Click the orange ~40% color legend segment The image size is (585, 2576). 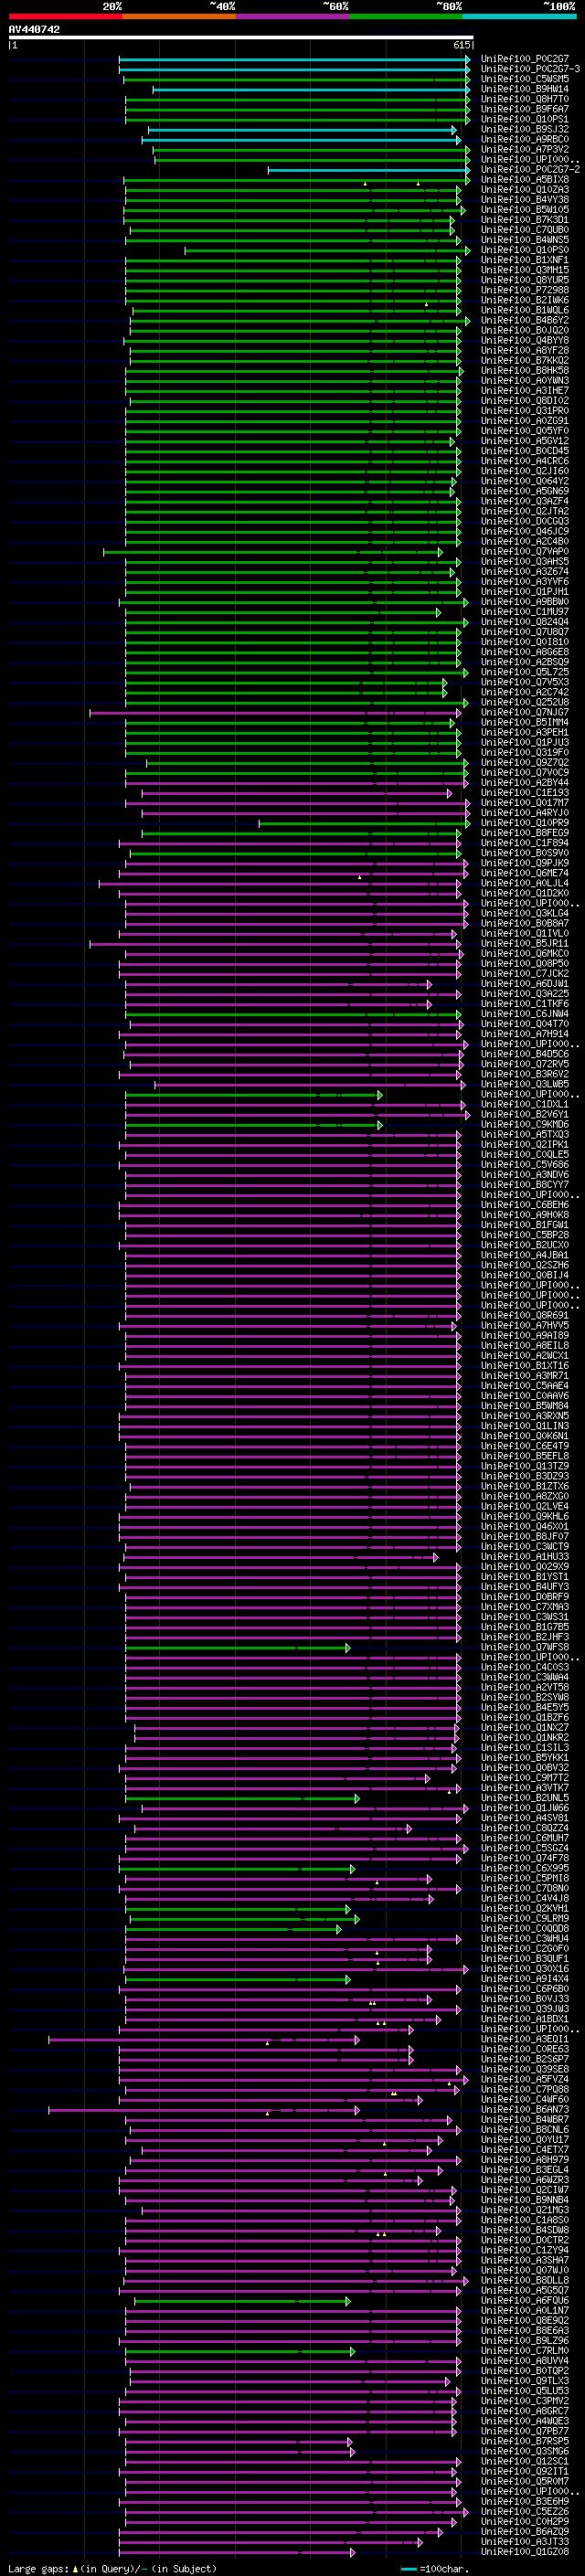pos(179,16)
